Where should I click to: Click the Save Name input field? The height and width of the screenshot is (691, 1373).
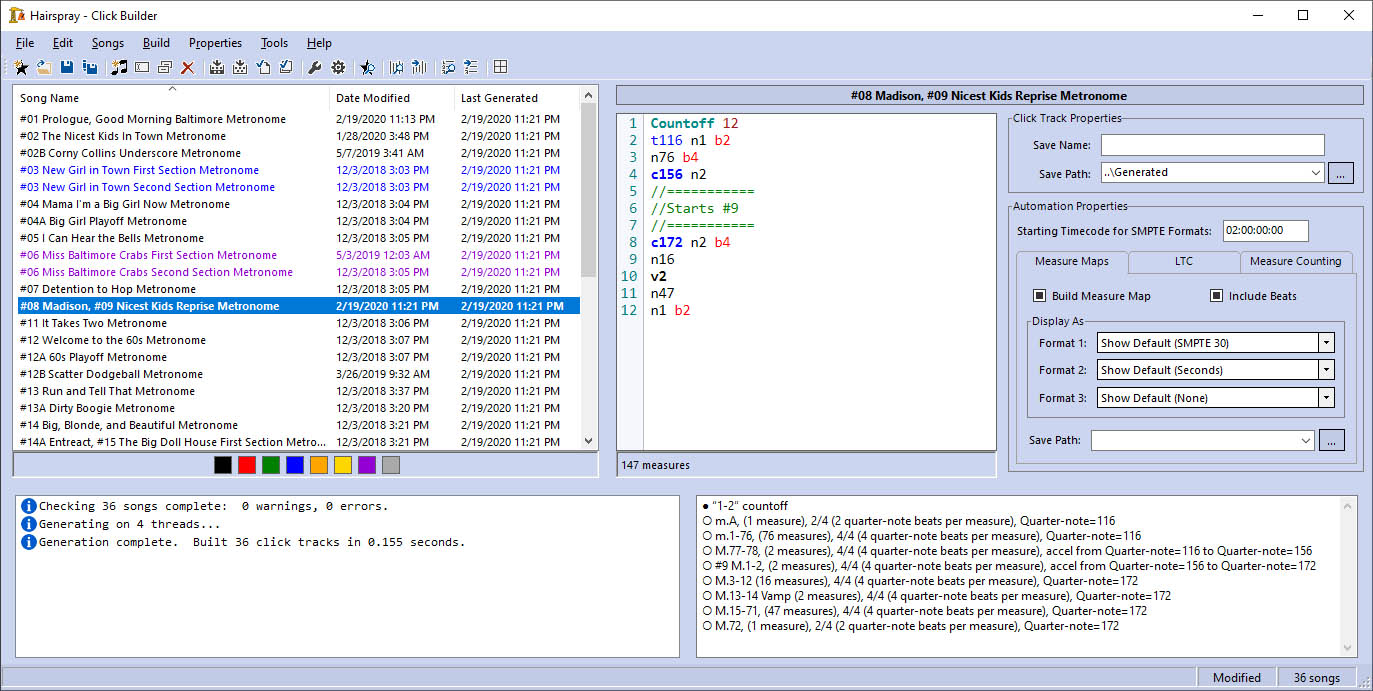pyautogui.click(x=1212, y=145)
